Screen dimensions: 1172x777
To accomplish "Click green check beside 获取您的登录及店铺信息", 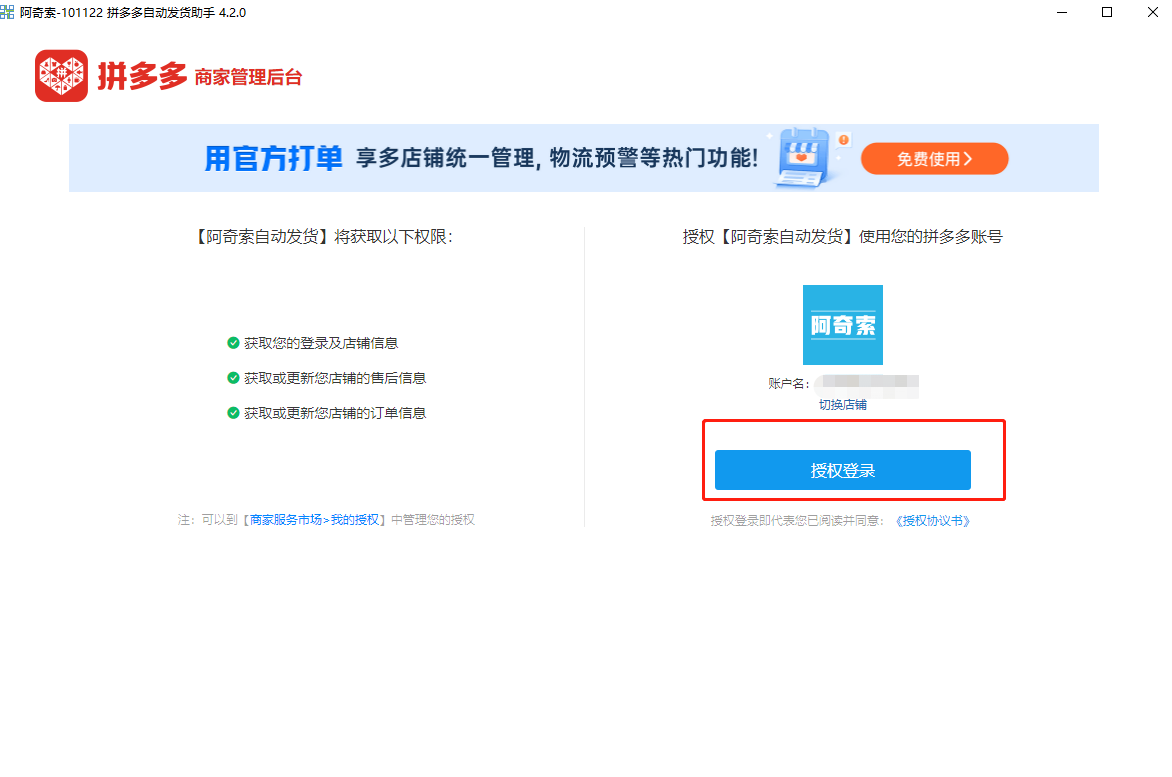I will click(232, 343).
